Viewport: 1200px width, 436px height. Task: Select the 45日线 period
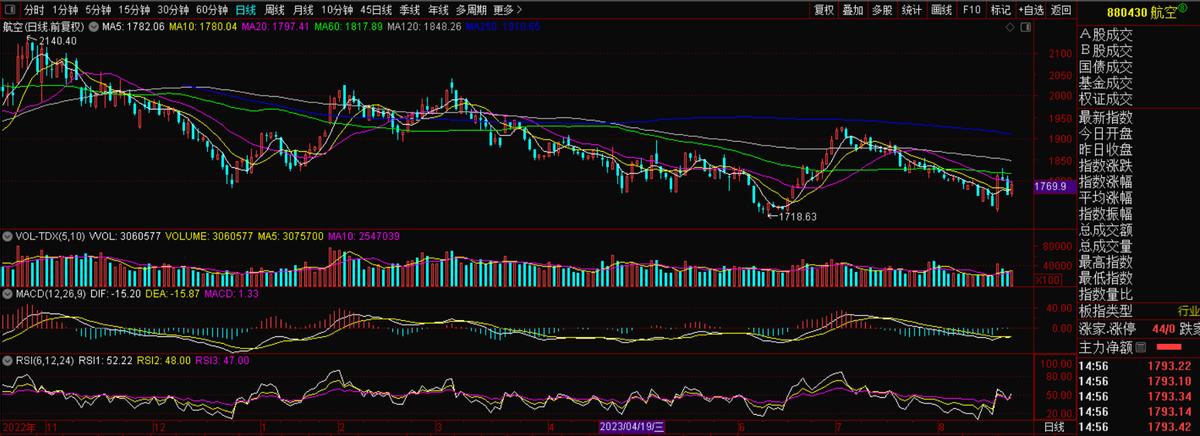point(376,9)
